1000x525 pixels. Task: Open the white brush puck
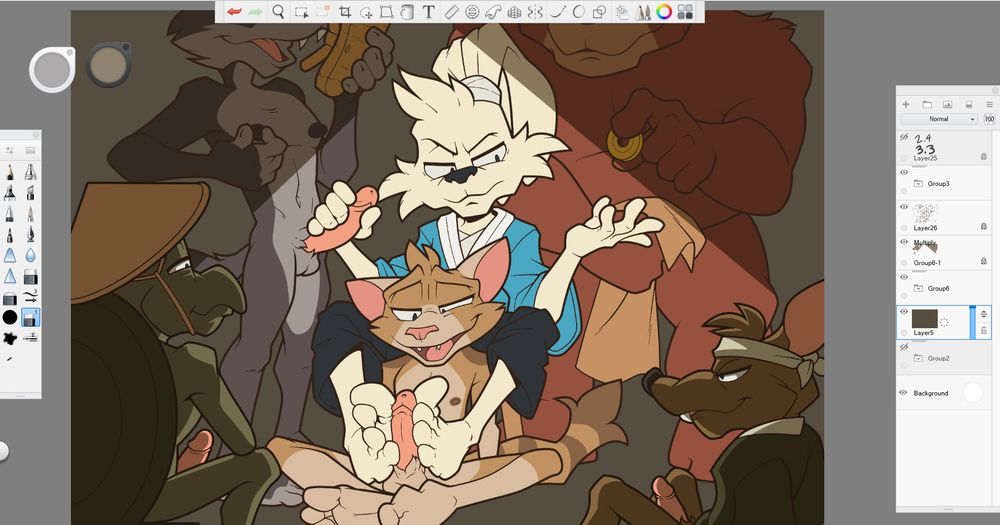(x=52, y=70)
